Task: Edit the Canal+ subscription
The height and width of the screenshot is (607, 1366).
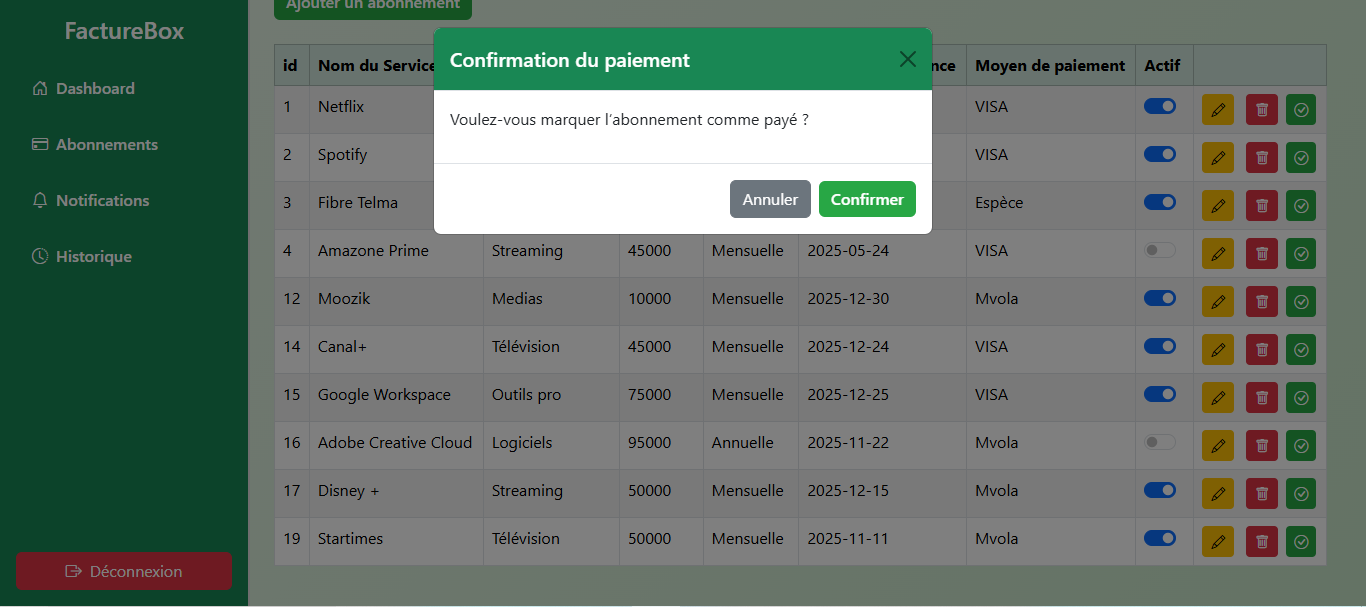Action: coord(1218,350)
